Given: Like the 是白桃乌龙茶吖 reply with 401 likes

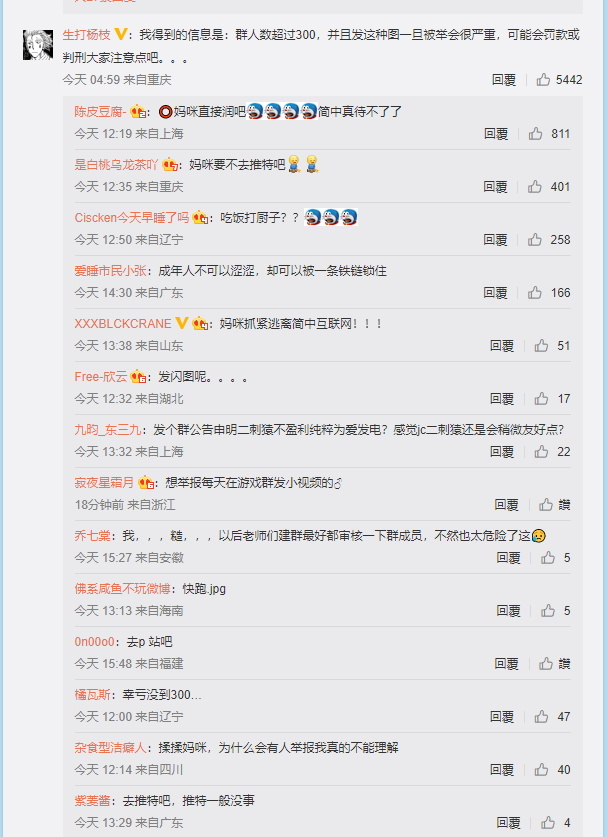Looking at the screenshot, I should [535, 186].
